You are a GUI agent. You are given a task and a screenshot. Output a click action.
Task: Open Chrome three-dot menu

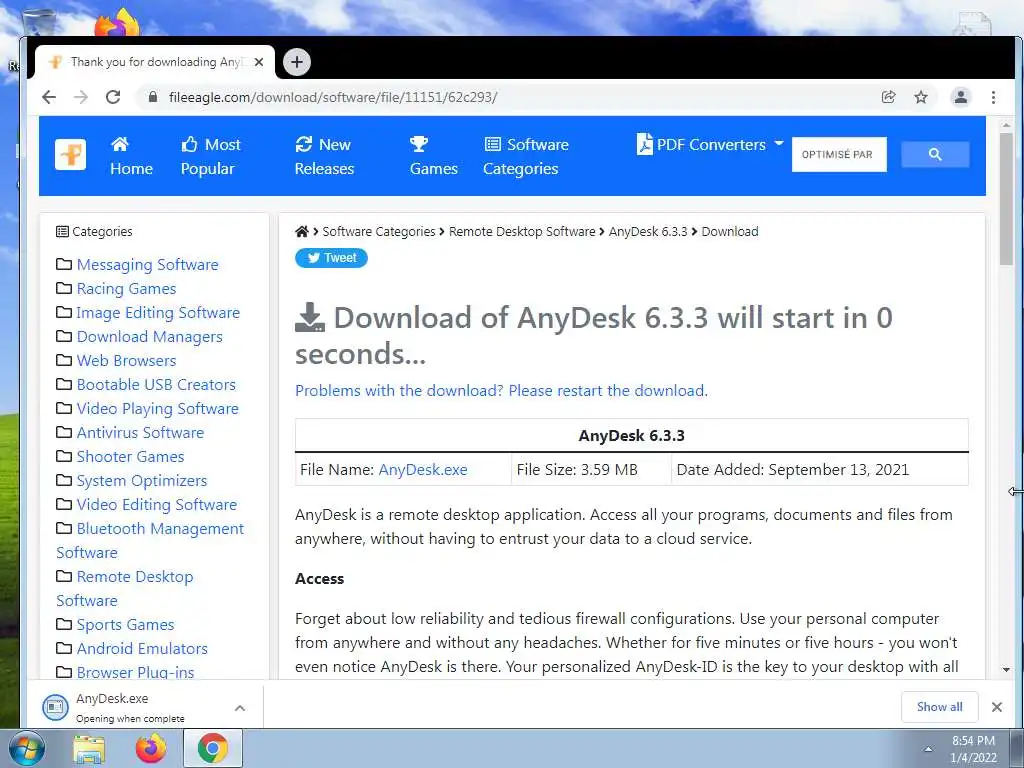click(993, 97)
